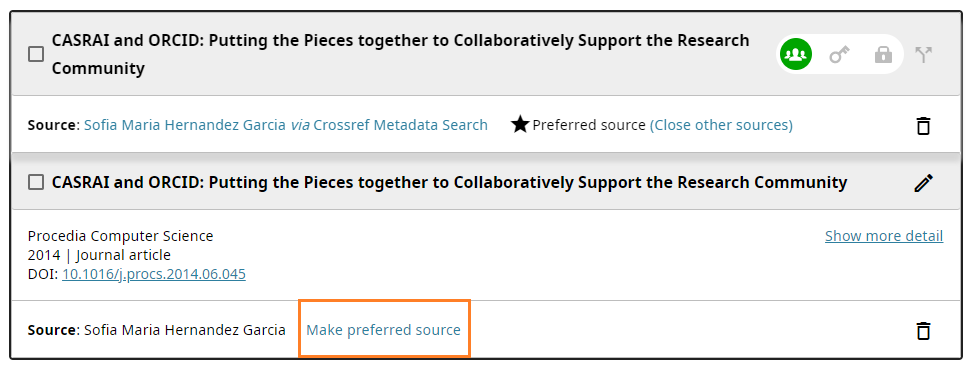Collapse sources via Close other sources

coord(721,125)
